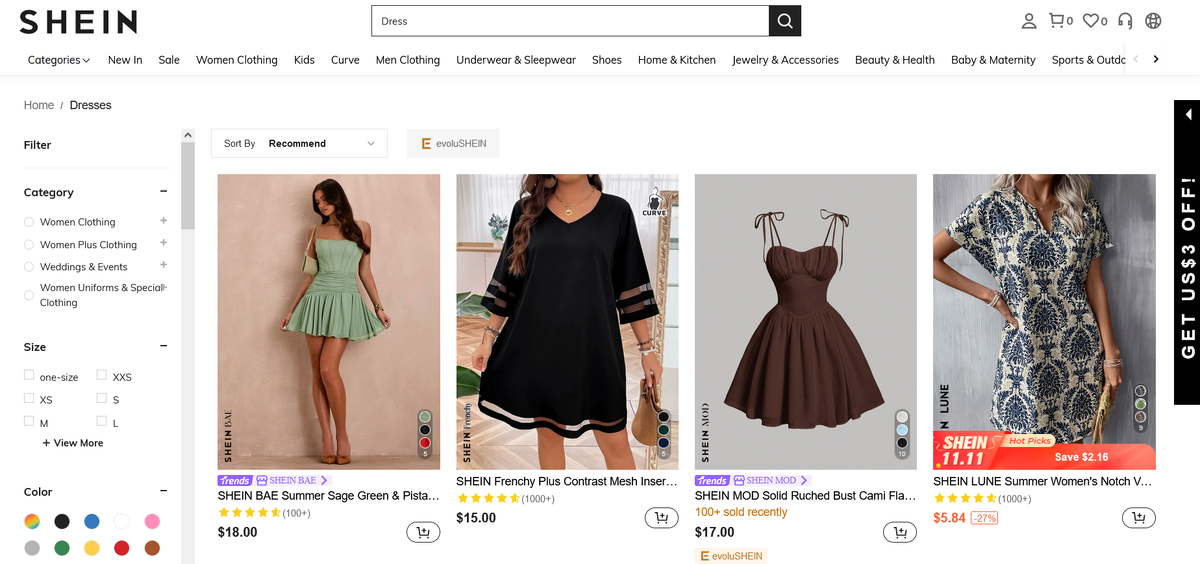Go to Home breadcrumb link
The width and height of the screenshot is (1200, 564).
[x=39, y=105]
